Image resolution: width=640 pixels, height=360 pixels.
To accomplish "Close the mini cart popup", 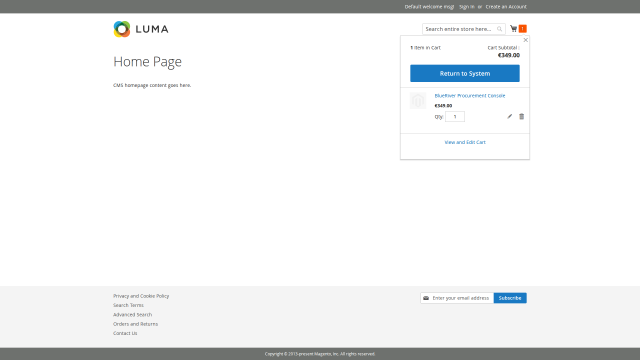I will tap(526, 40).
